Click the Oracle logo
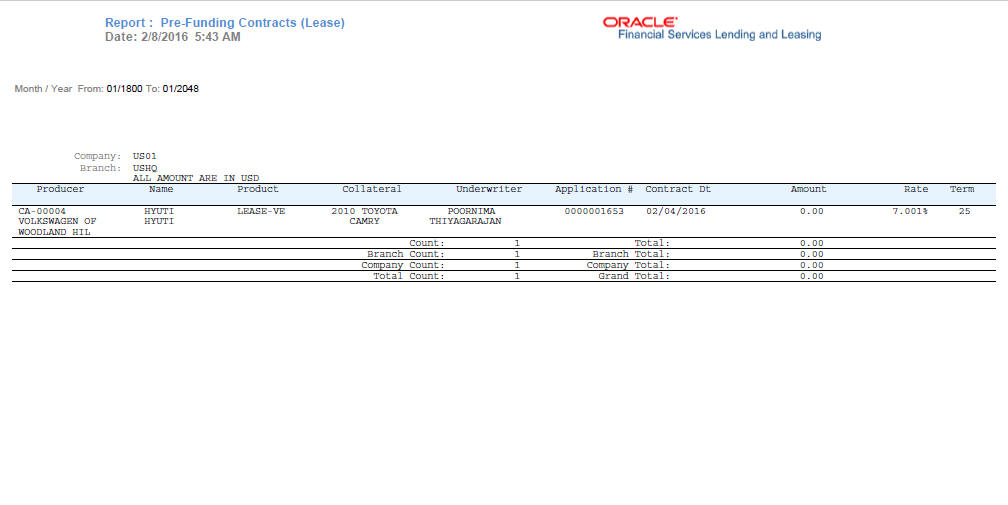The image size is (1008, 505). click(640, 22)
